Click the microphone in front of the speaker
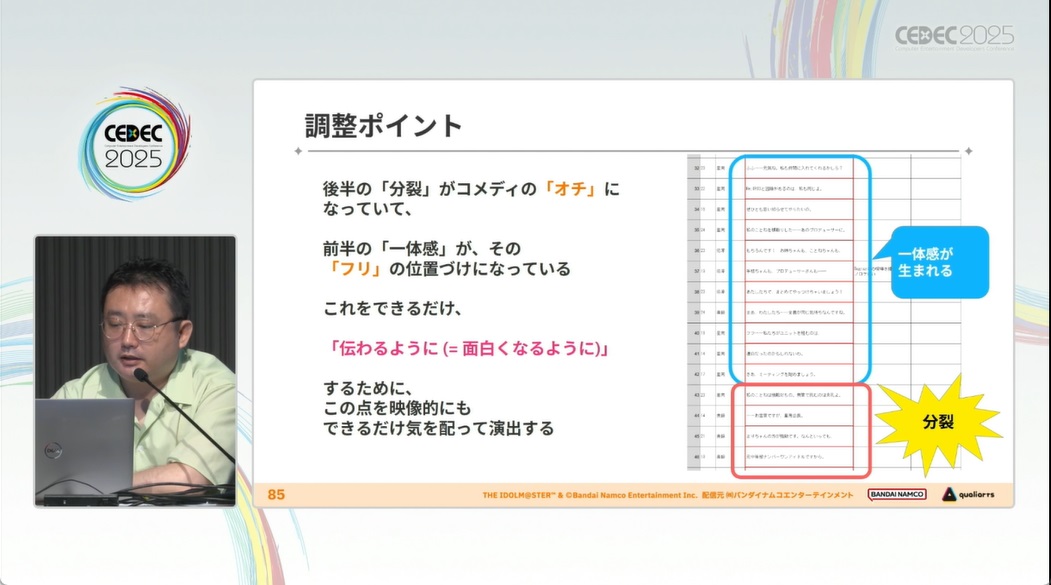 [x=143, y=377]
